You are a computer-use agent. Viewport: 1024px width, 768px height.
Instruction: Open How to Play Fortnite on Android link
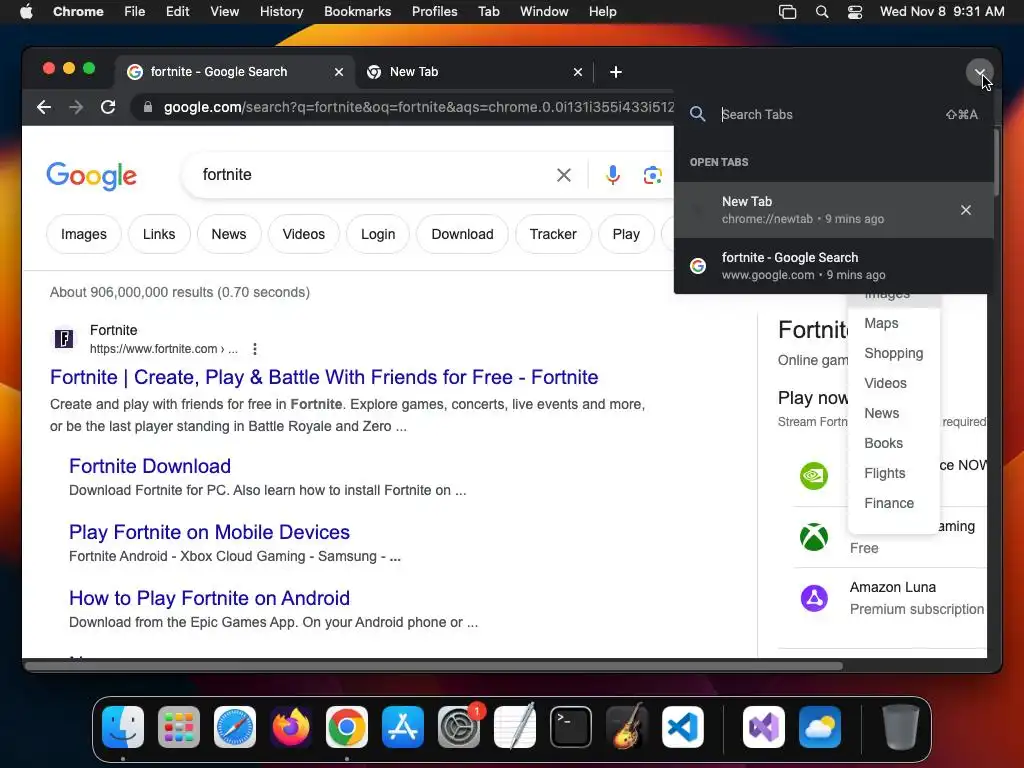tap(209, 598)
